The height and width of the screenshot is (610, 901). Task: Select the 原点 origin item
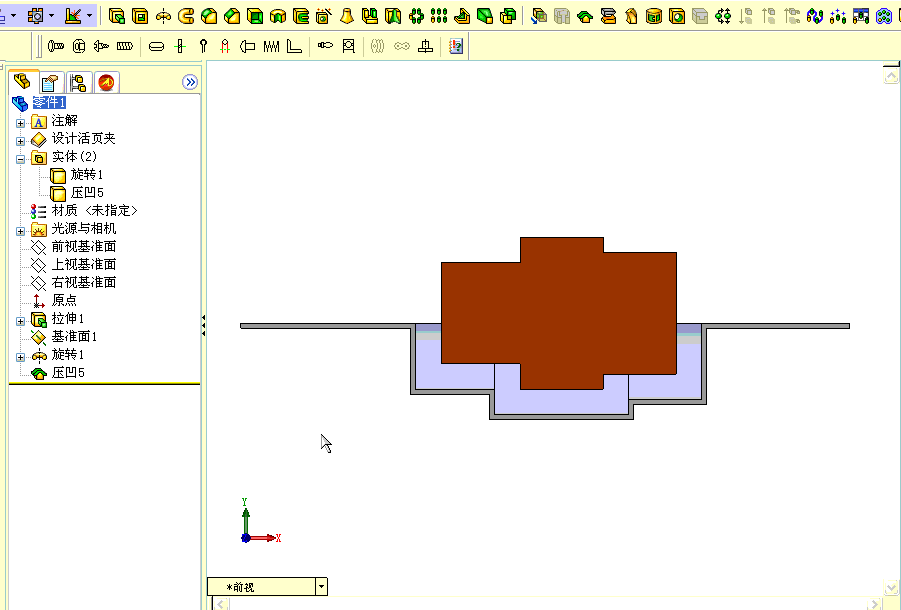(64, 300)
